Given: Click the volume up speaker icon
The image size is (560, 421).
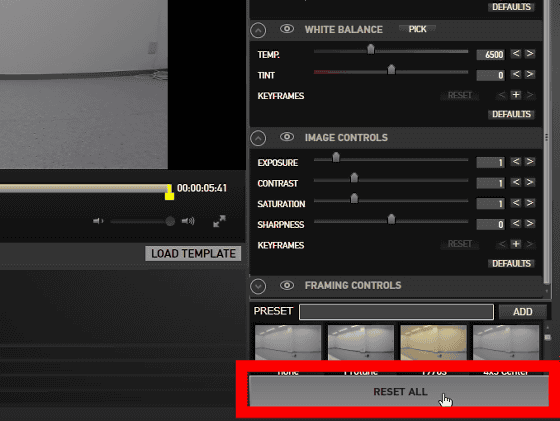Looking at the screenshot, I should point(188,221).
